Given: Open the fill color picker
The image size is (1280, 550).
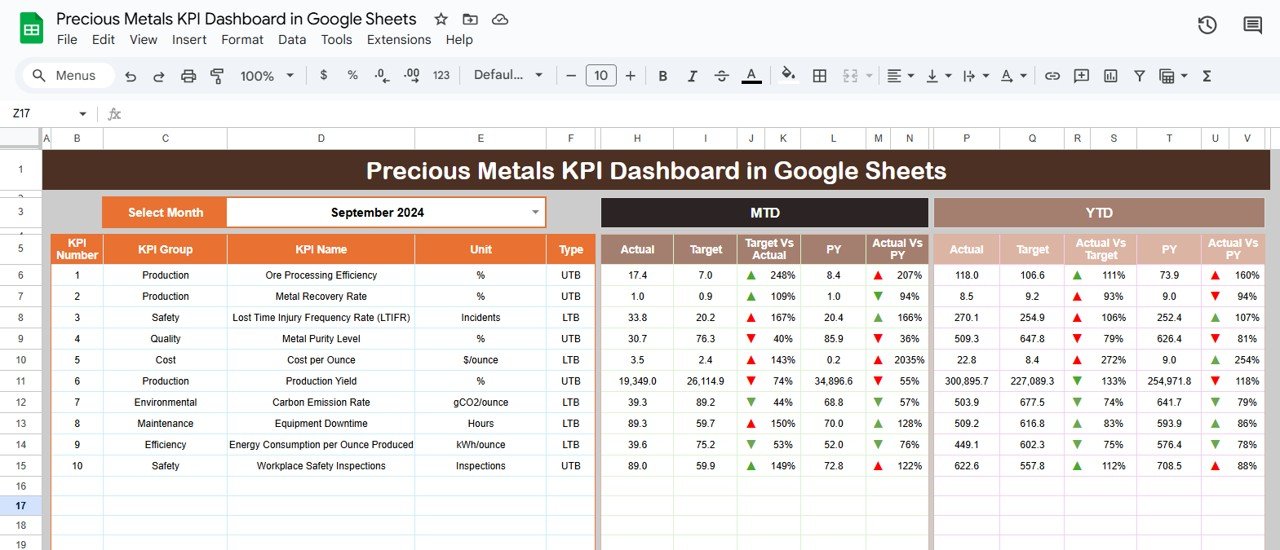Looking at the screenshot, I should pyautogui.click(x=789, y=75).
